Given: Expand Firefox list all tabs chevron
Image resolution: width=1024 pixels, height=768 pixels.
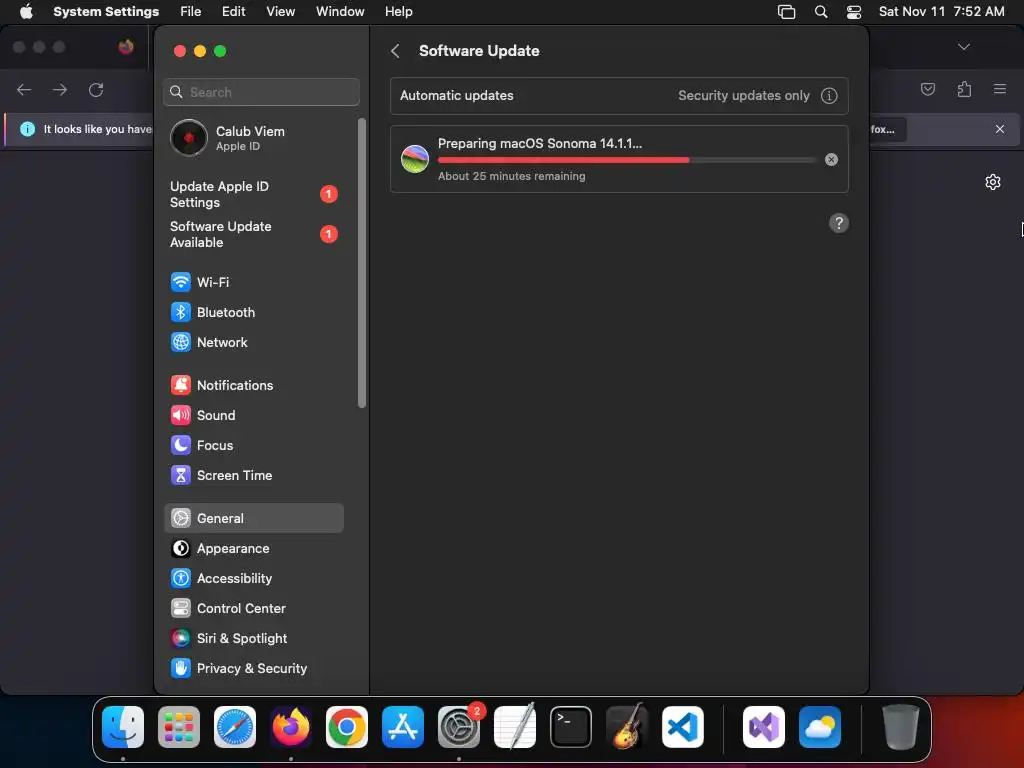Looking at the screenshot, I should point(963,47).
